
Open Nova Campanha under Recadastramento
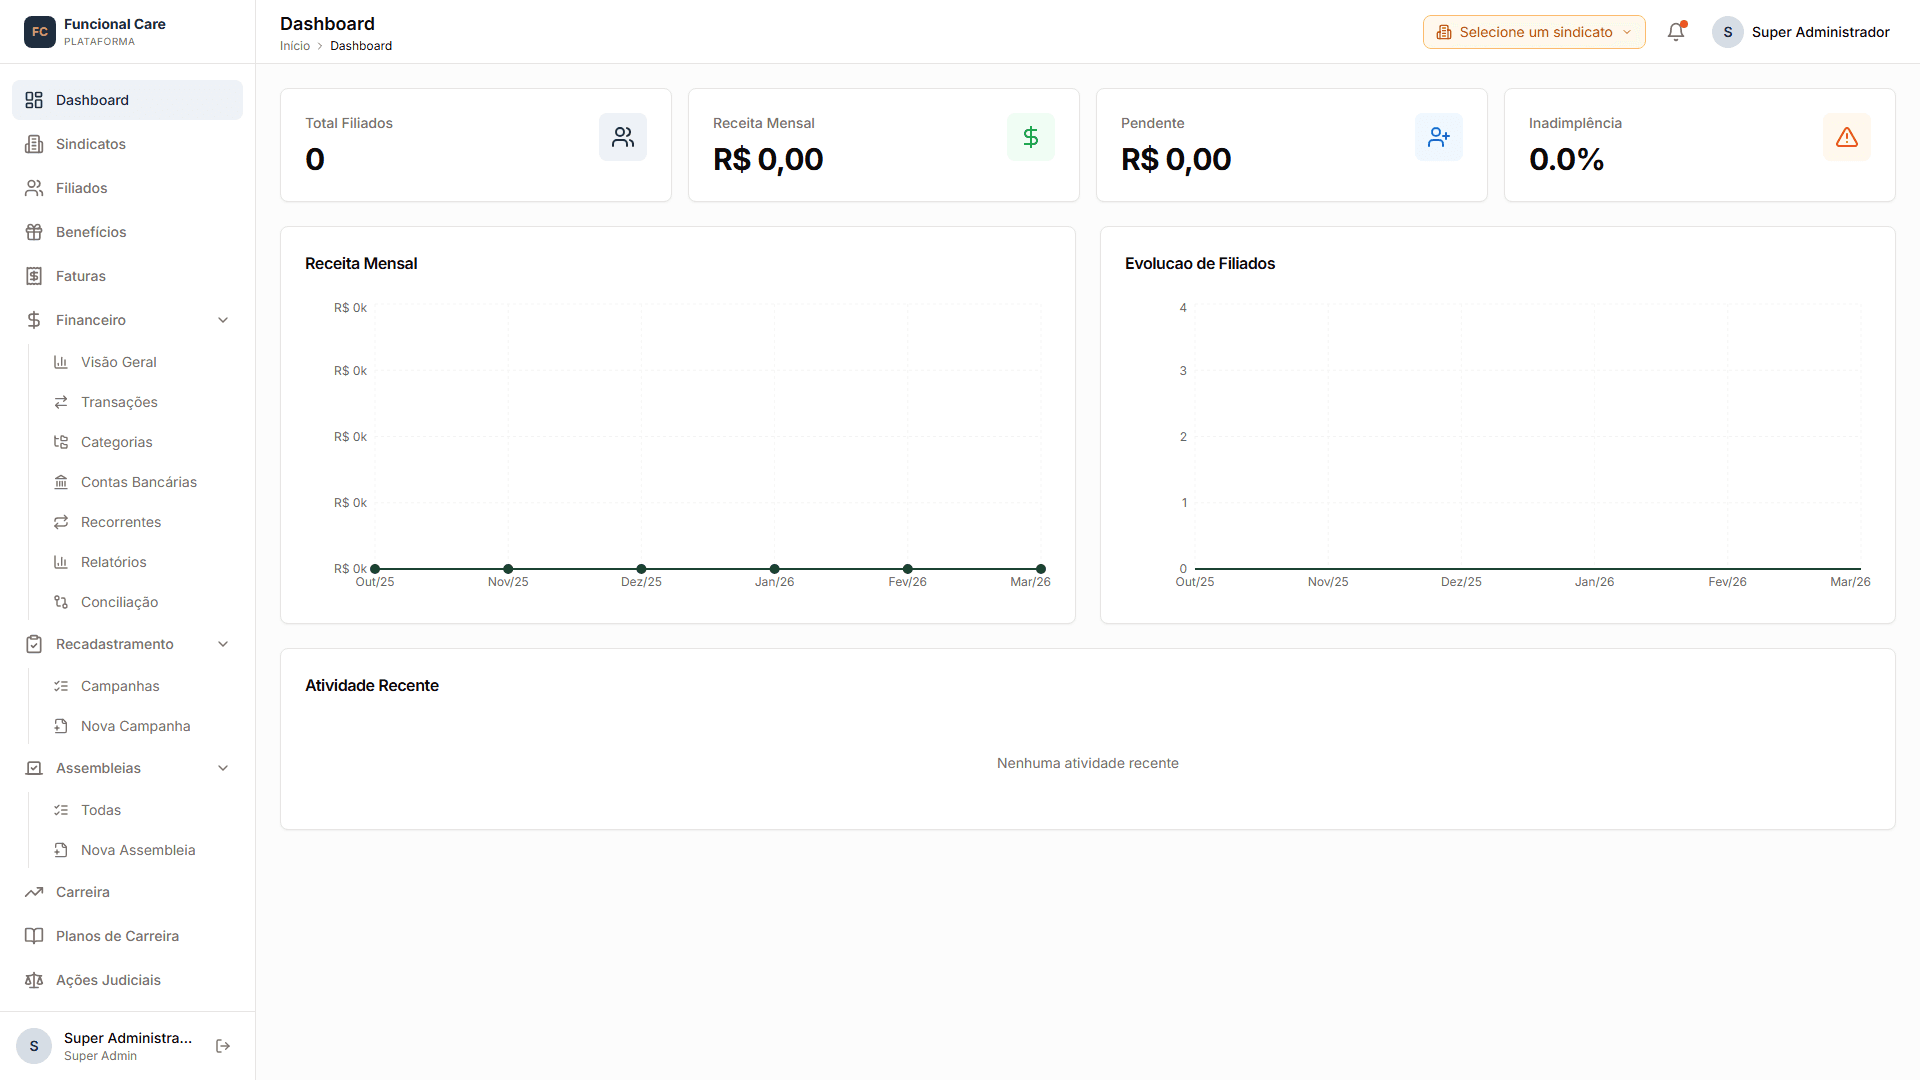tap(135, 726)
